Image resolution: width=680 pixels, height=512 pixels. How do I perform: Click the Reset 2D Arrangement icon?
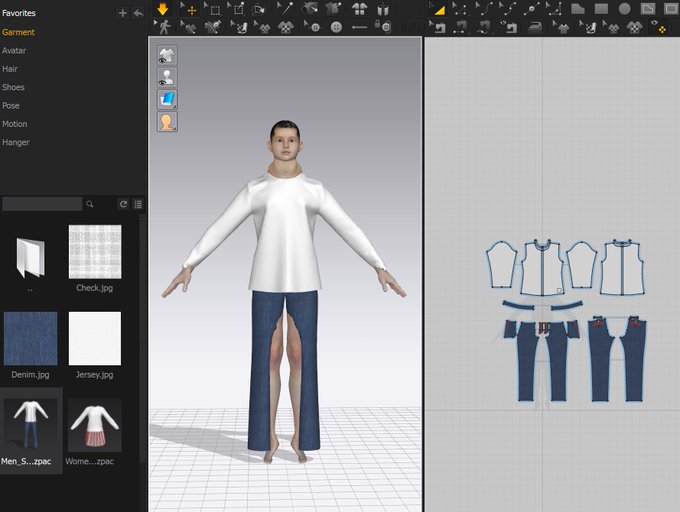pyautogui.click(x=359, y=9)
